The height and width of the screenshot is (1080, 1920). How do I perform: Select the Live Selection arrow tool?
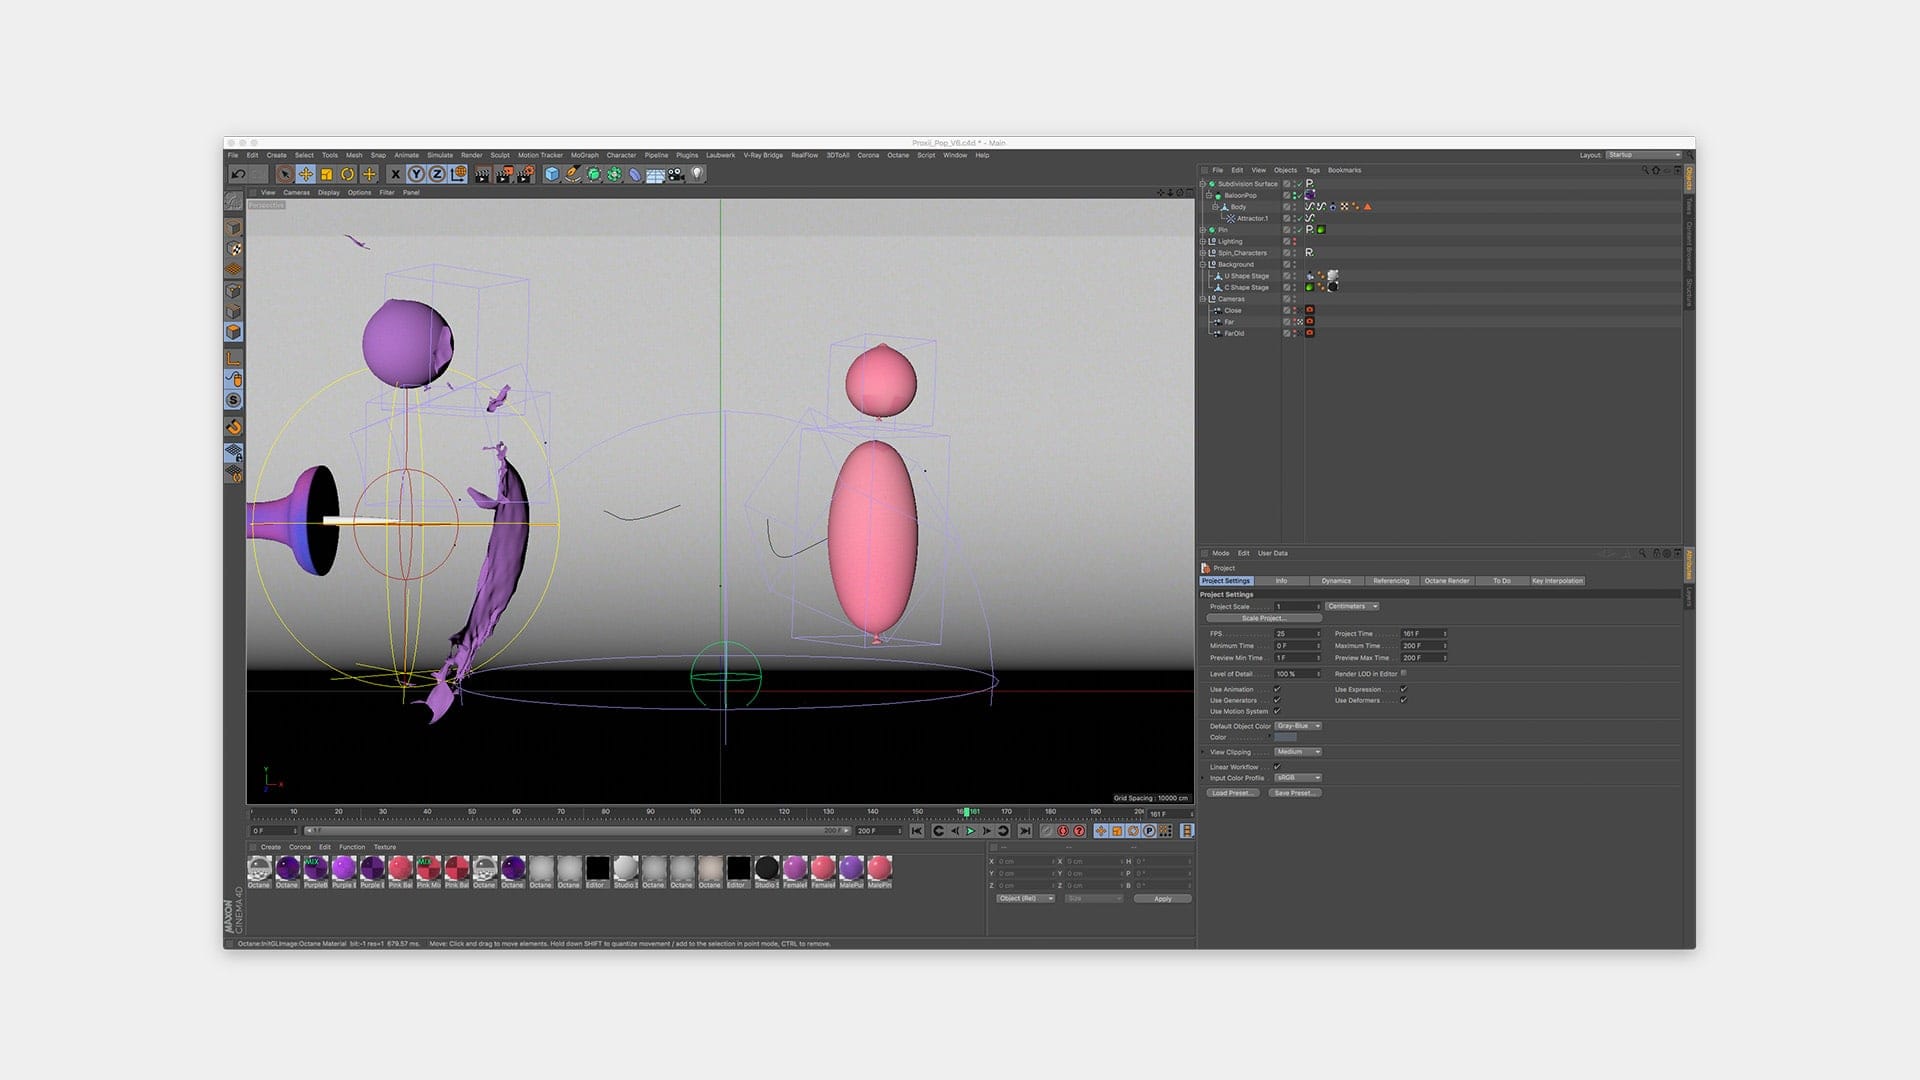(x=285, y=174)
